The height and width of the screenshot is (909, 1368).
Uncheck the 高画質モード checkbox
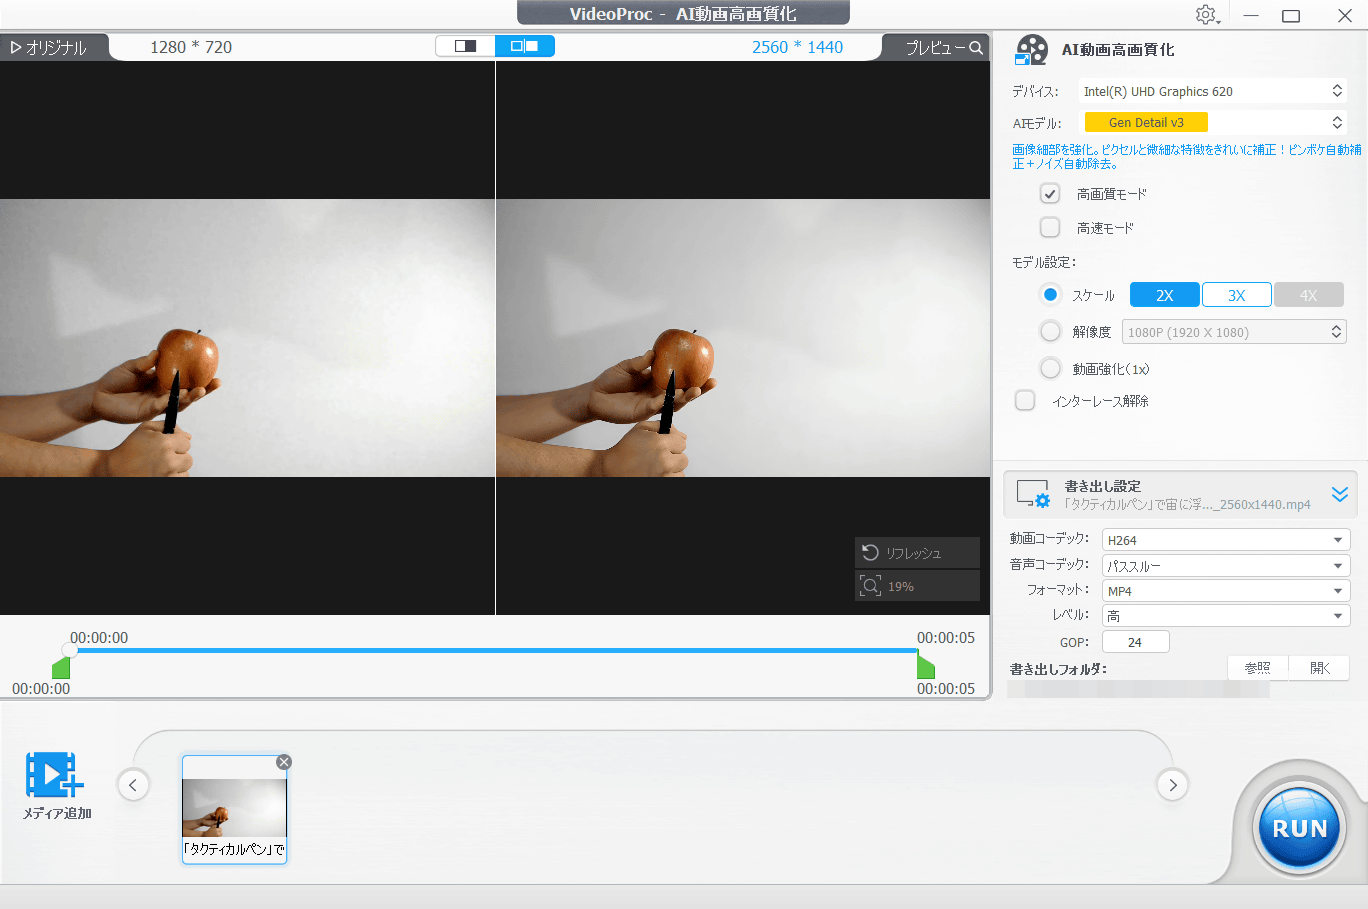1050,194
